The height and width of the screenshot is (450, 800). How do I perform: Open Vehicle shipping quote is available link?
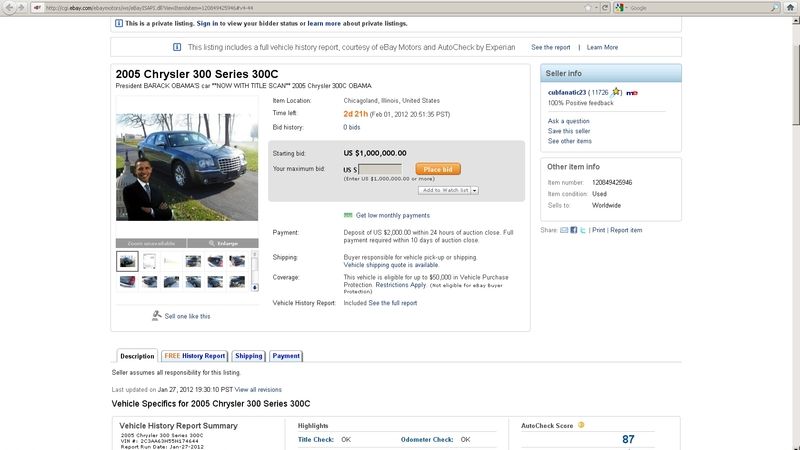click(391, 265)
